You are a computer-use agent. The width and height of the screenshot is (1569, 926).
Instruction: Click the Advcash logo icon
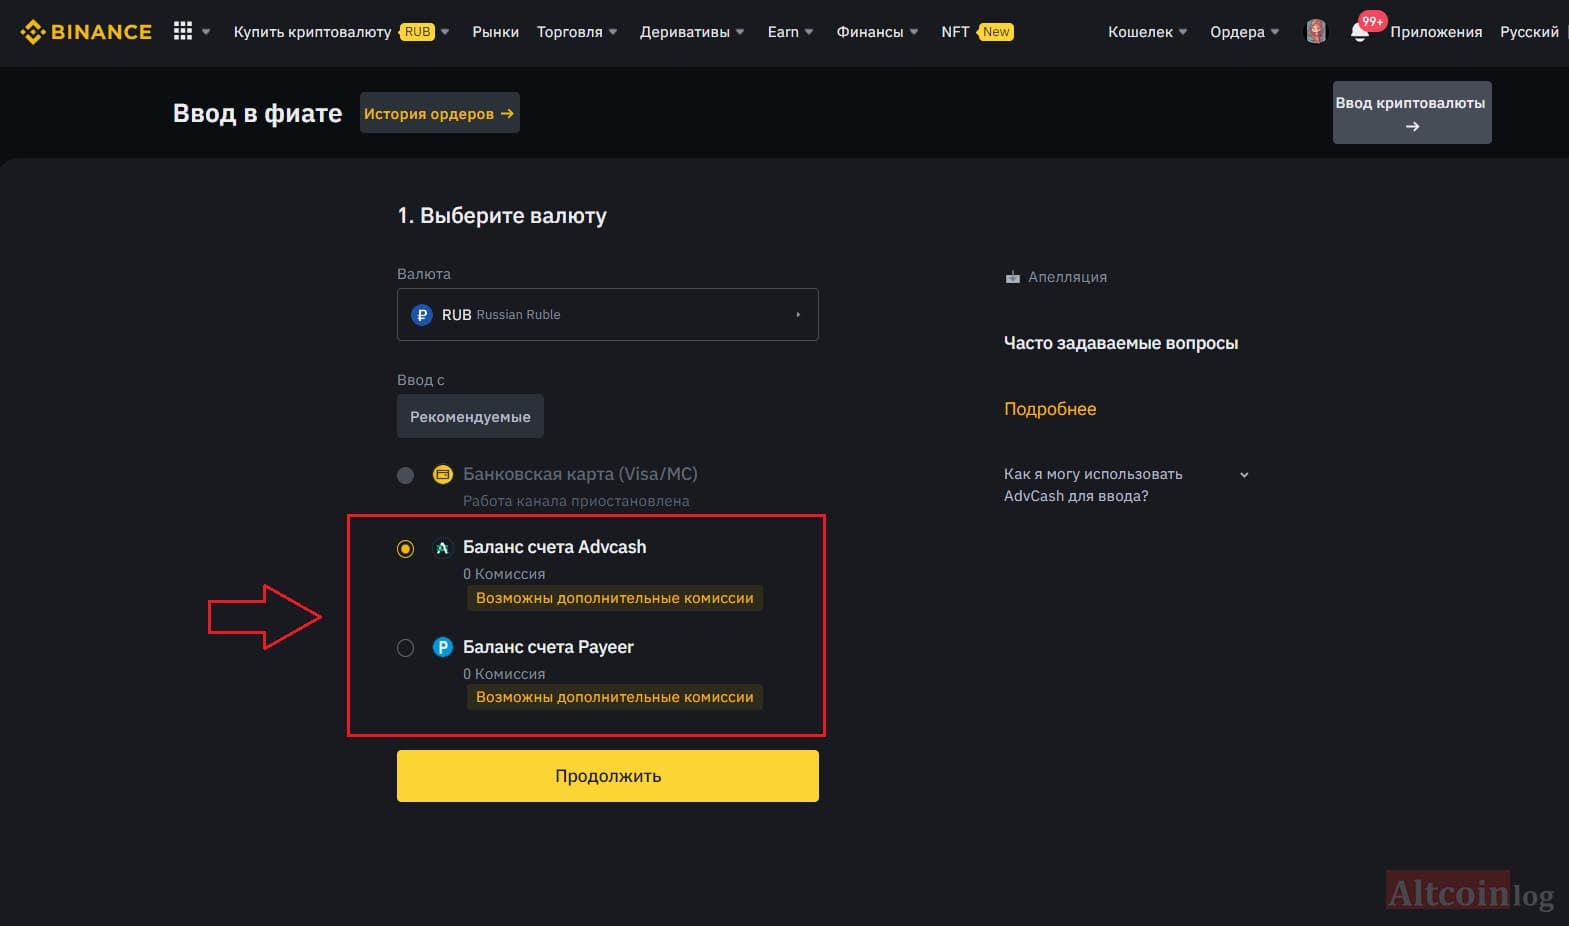pyautogui.click(x=442, y=548)
